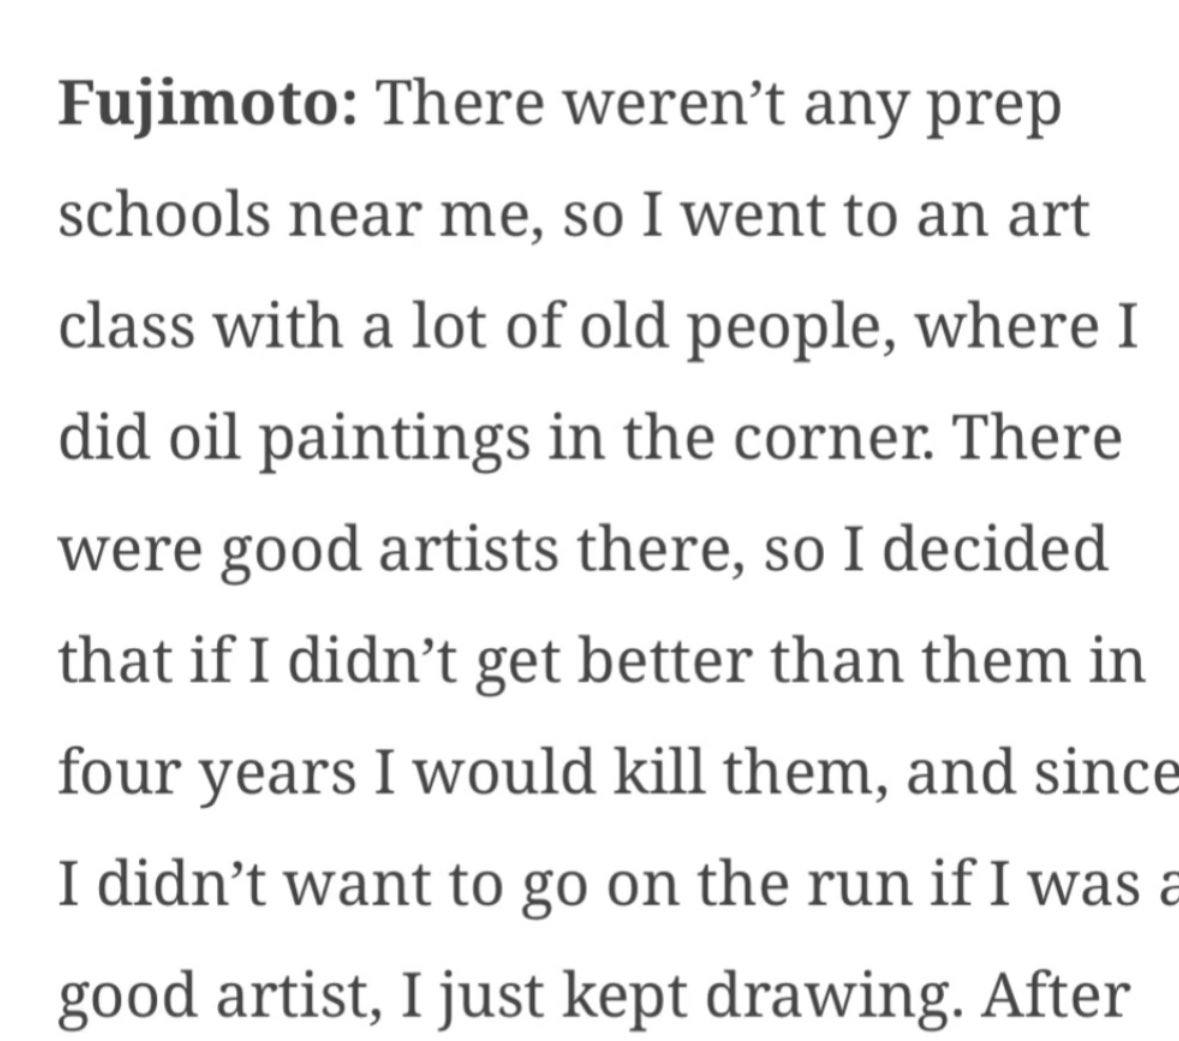This screenshot has width=1179, height=1041.
Task: Click the word 'schools' starting second line
Action: (x=164, y=215)
